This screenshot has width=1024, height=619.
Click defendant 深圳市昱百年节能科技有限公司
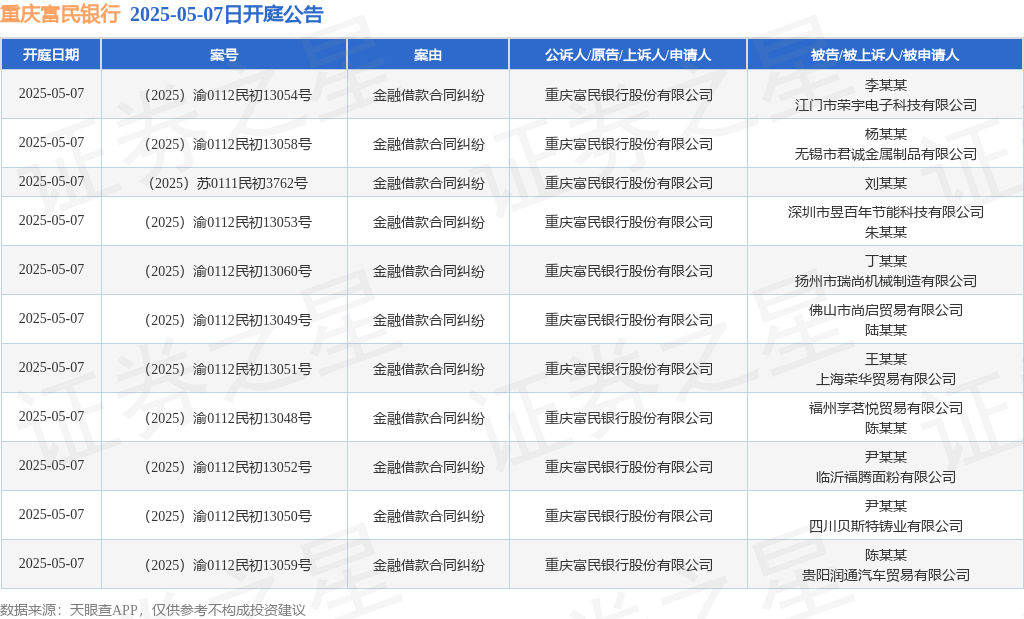(x=886, y=212)
